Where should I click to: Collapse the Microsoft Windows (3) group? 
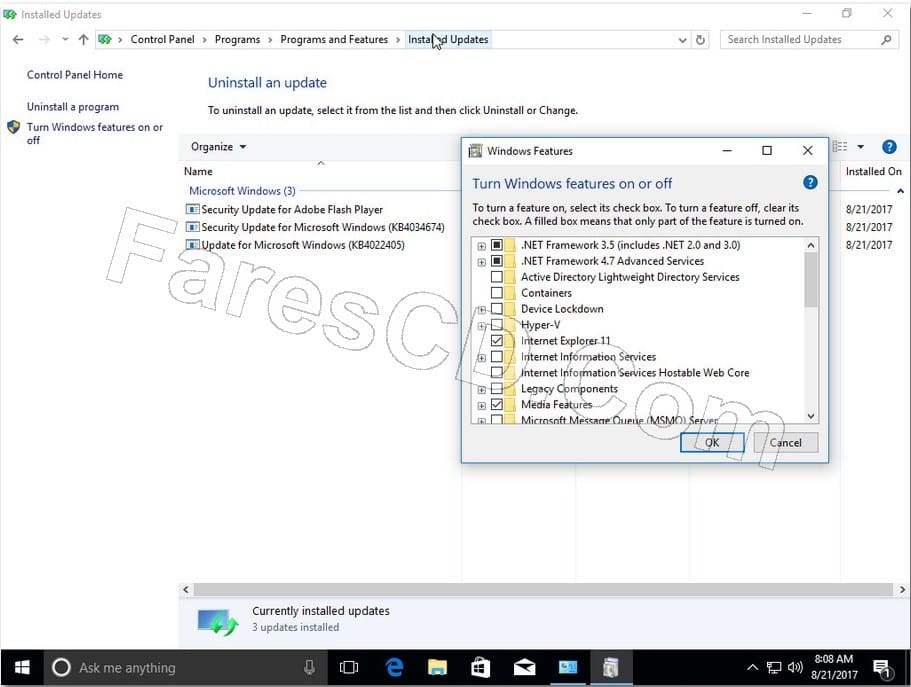coord(900,191)
